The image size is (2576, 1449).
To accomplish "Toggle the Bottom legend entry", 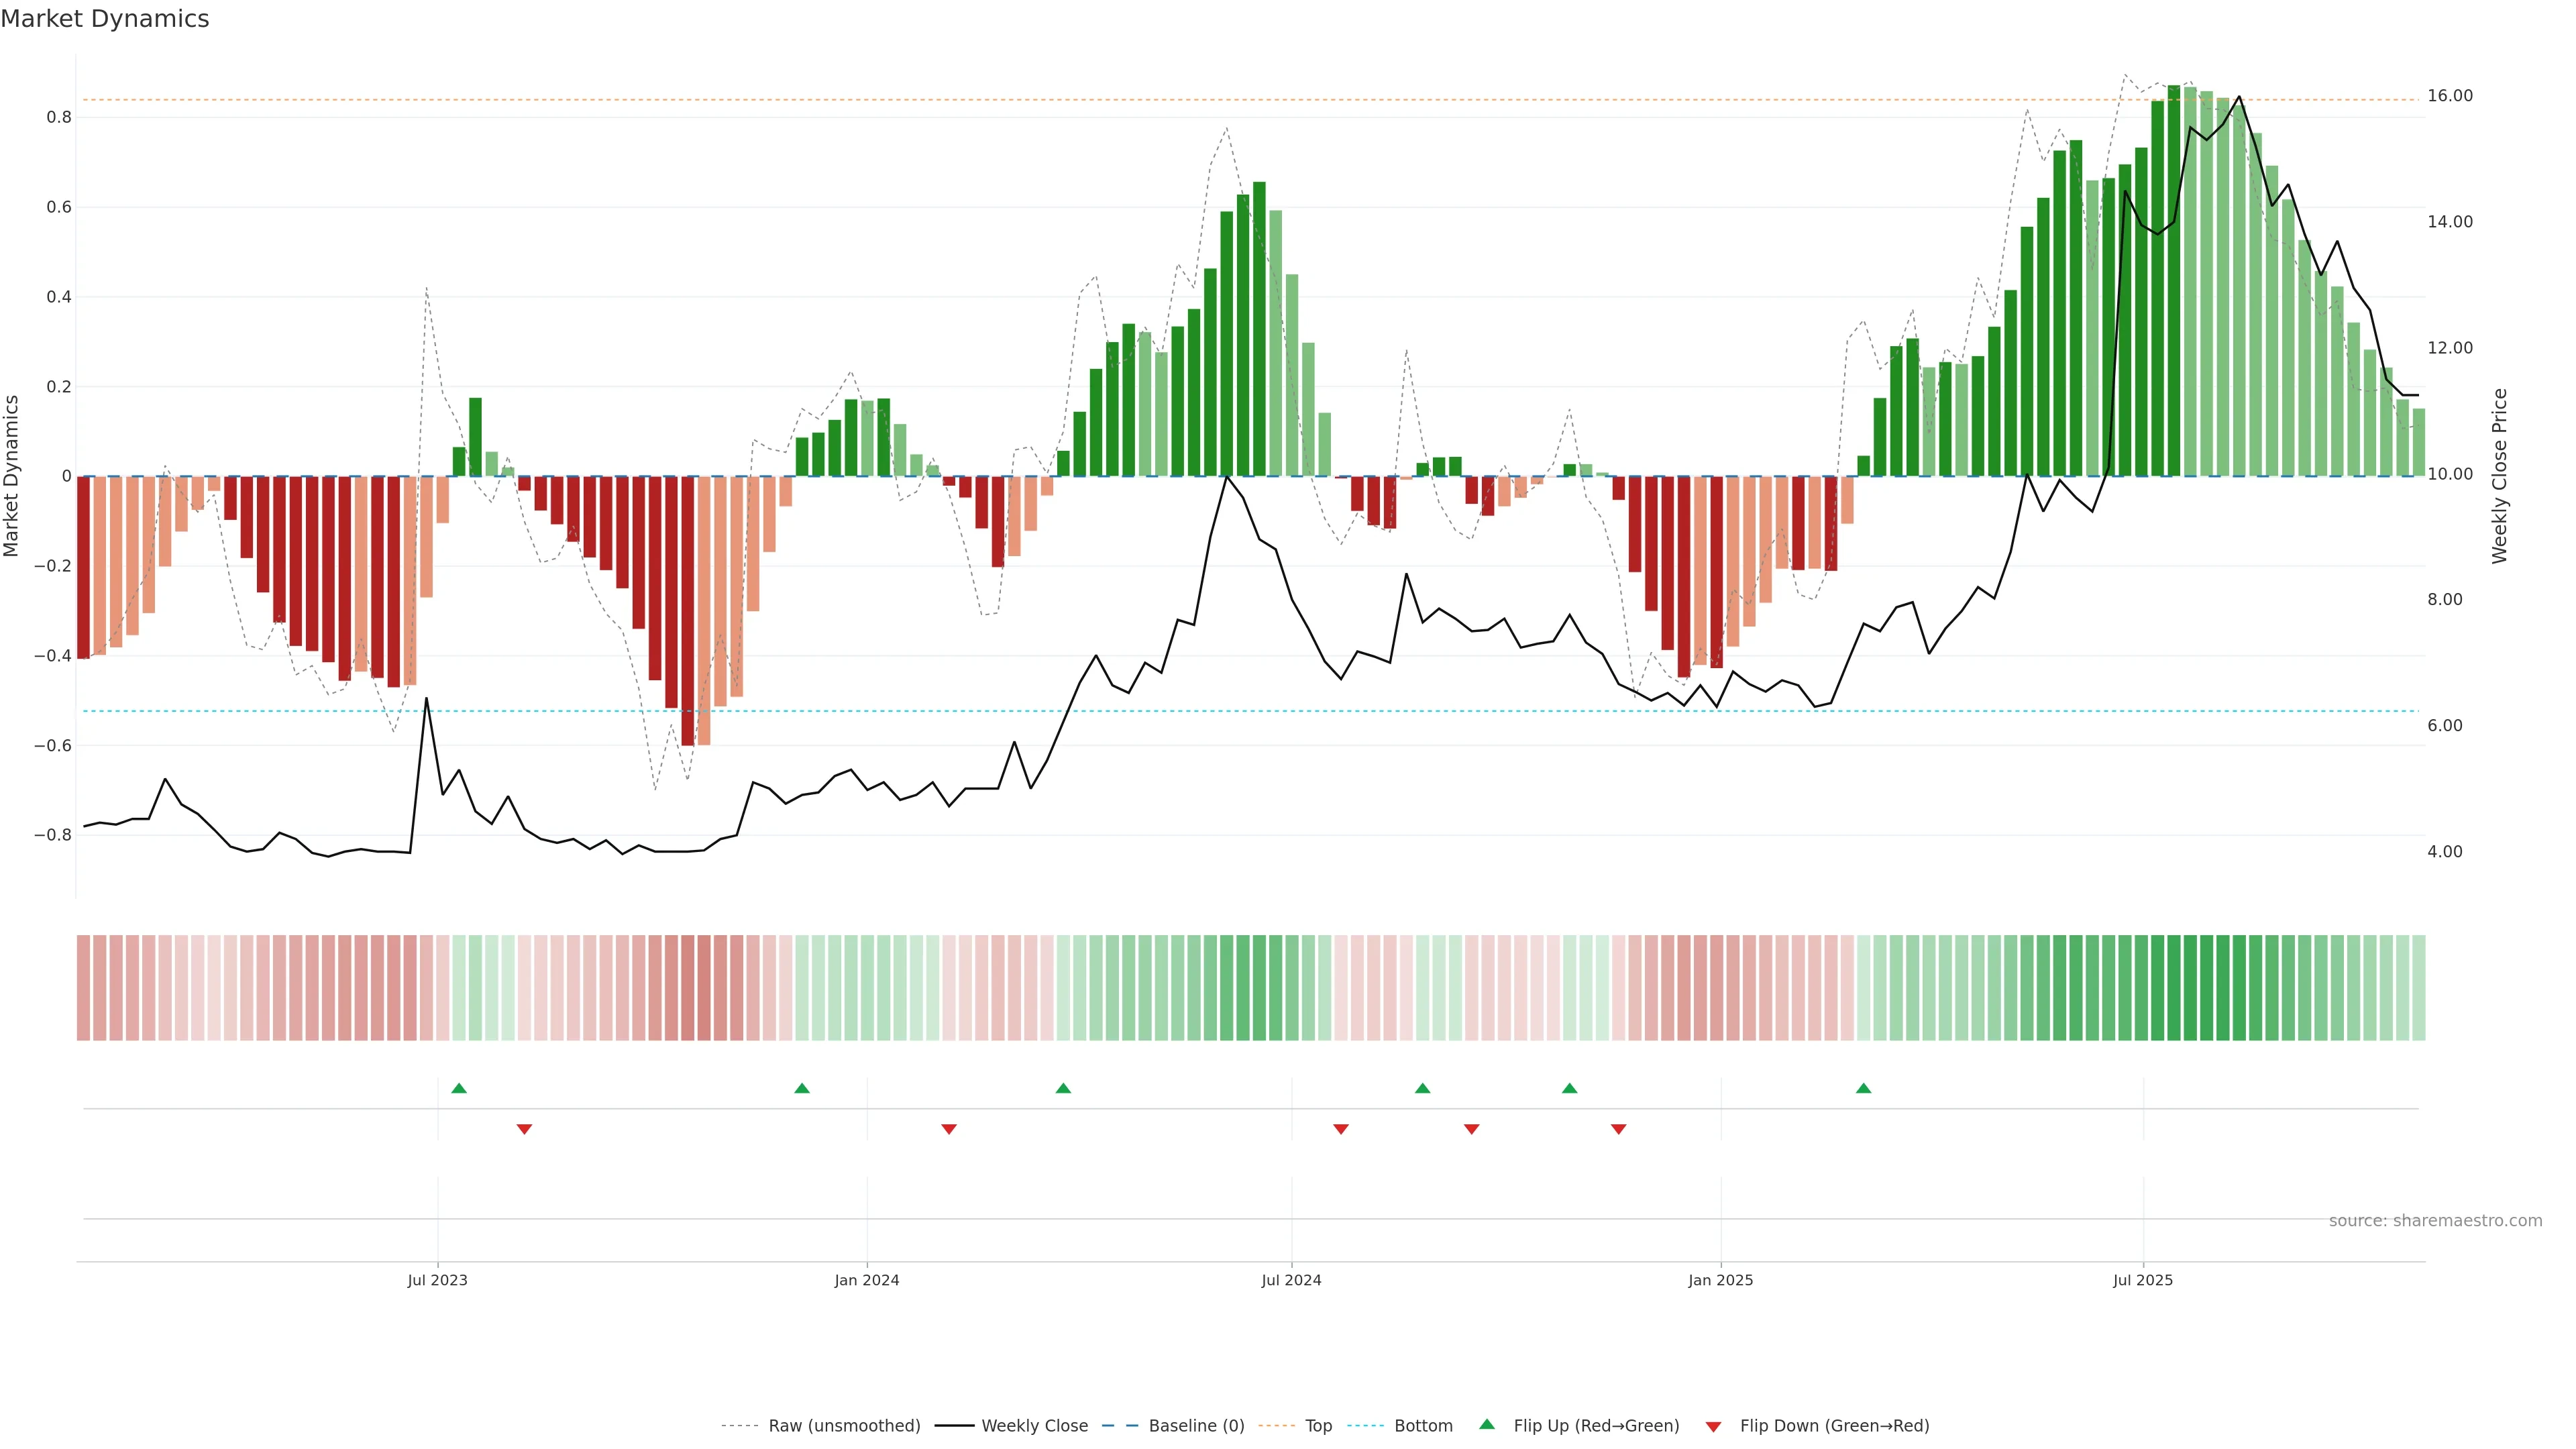I will (1423, 1426).
